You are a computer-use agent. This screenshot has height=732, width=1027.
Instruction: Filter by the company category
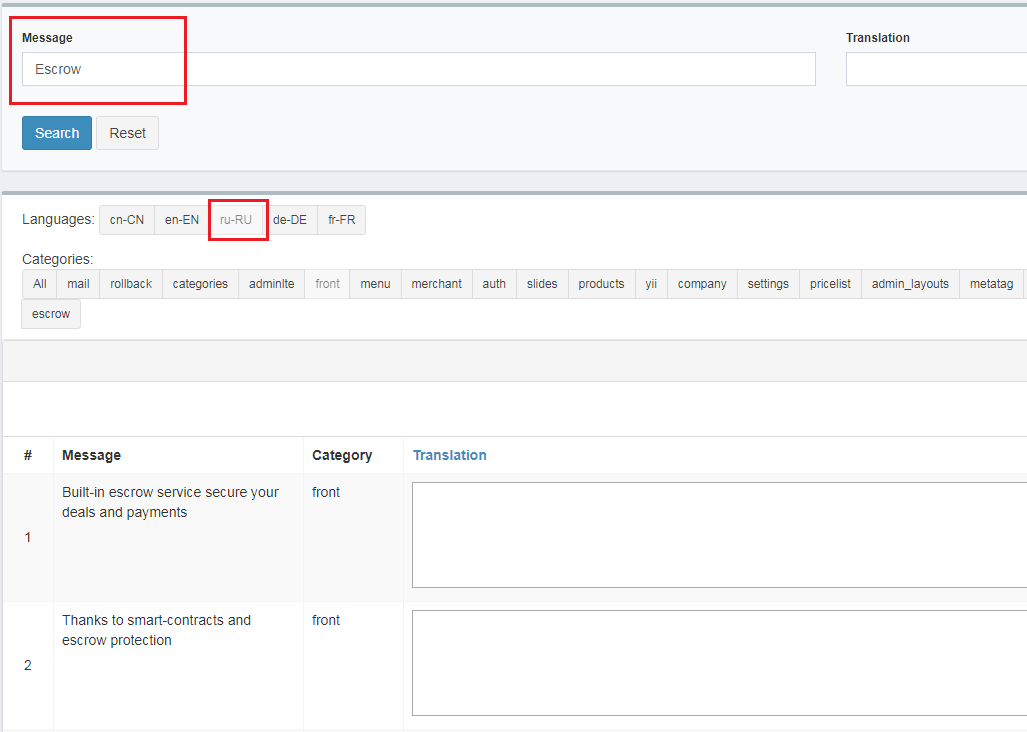[702, 284]
